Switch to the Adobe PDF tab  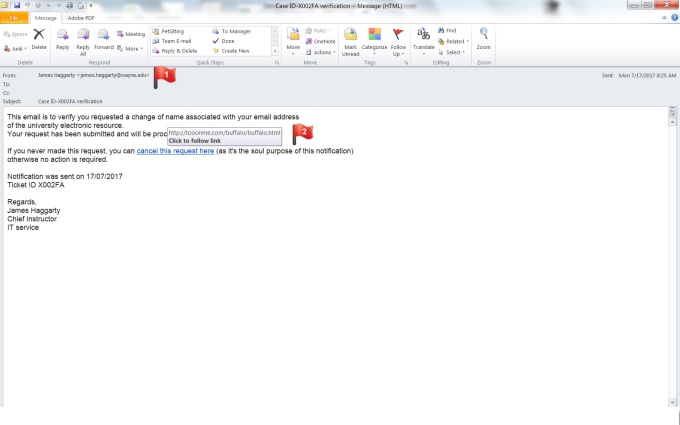pyautogui.click(x=81, y=18)
